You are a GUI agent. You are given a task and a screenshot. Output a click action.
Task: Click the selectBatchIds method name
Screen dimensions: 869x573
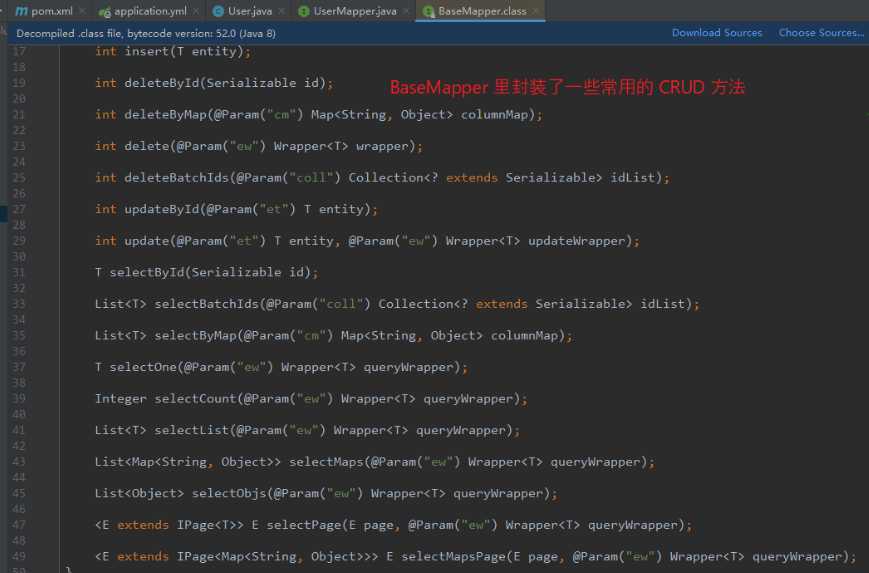(207, 304)
